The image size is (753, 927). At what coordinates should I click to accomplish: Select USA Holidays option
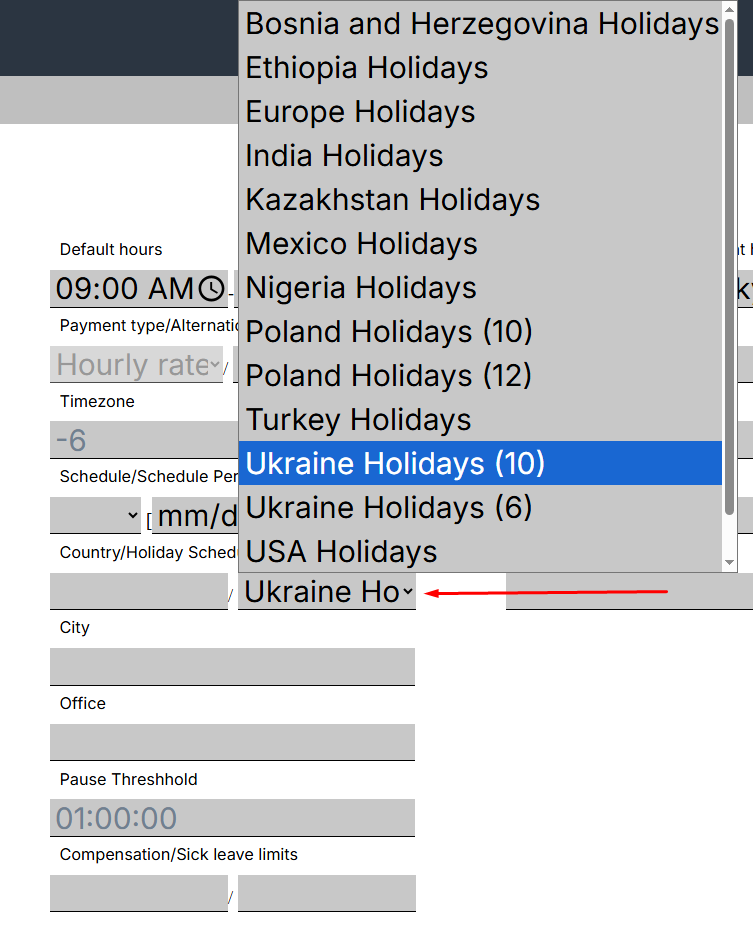point(341,552)
